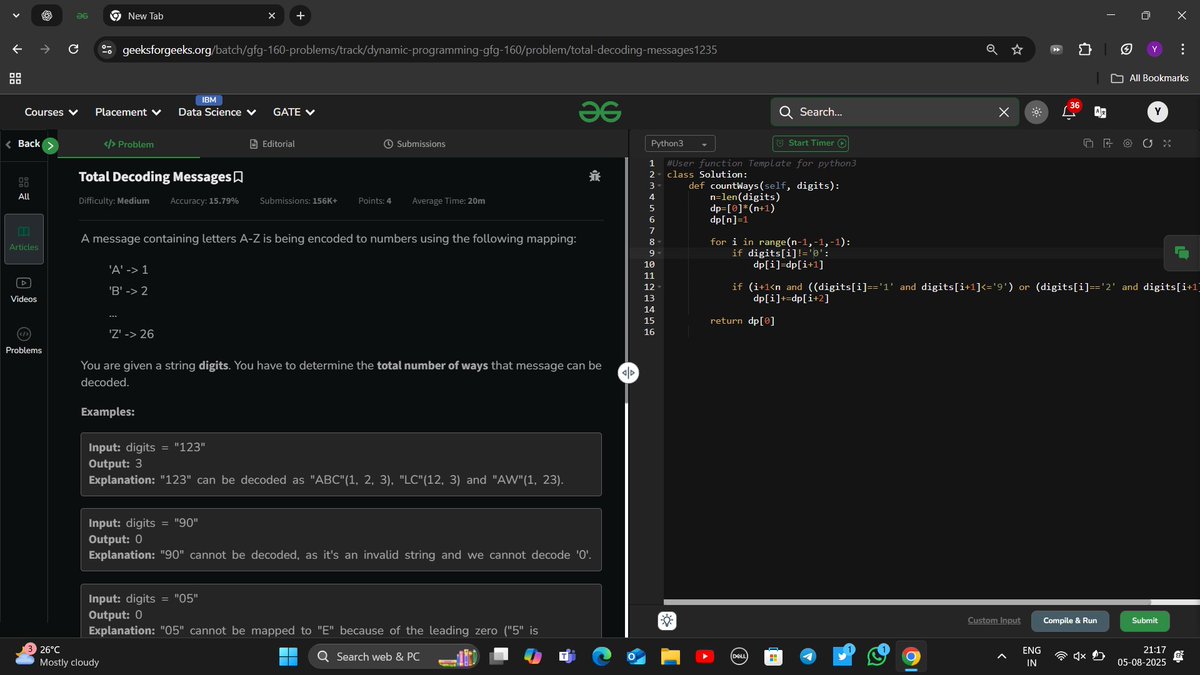Image resolution: width=1200 pixels, height=675 pixels.
Task: Open Telegram from the taskbar
Action: click(x=808, y=657)
